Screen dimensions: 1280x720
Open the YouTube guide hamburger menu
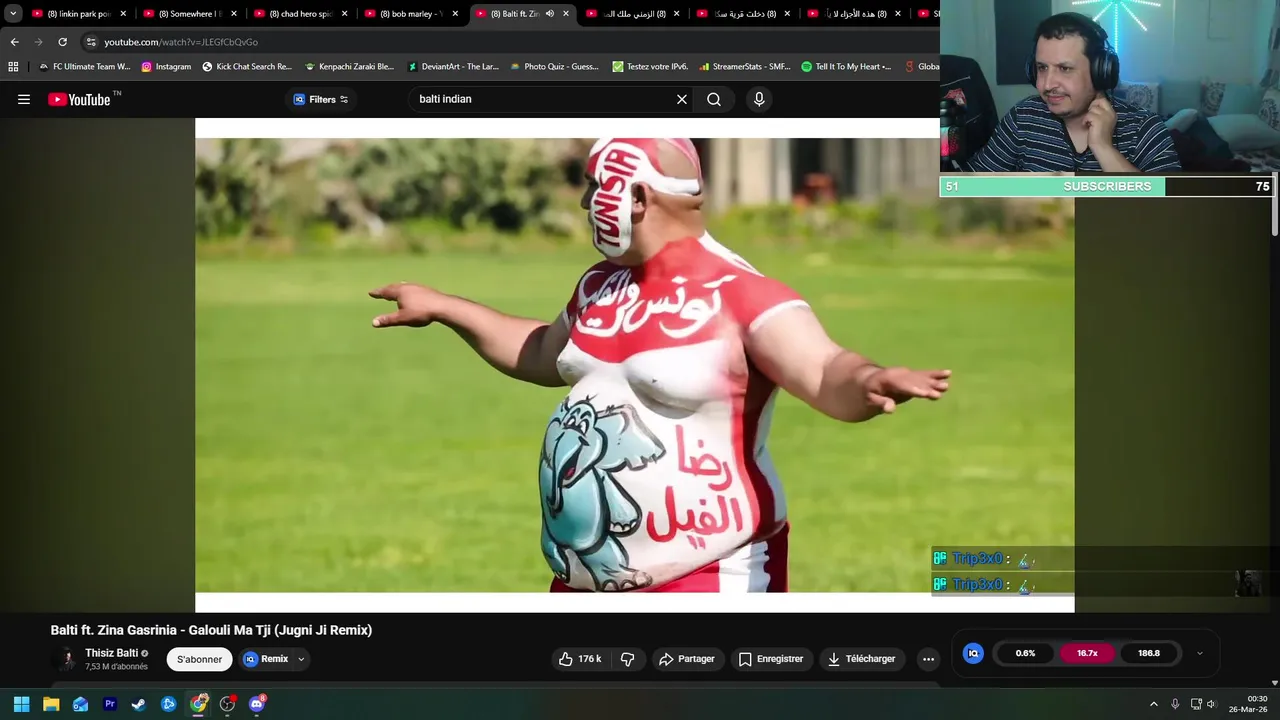(x=24, y=99)
